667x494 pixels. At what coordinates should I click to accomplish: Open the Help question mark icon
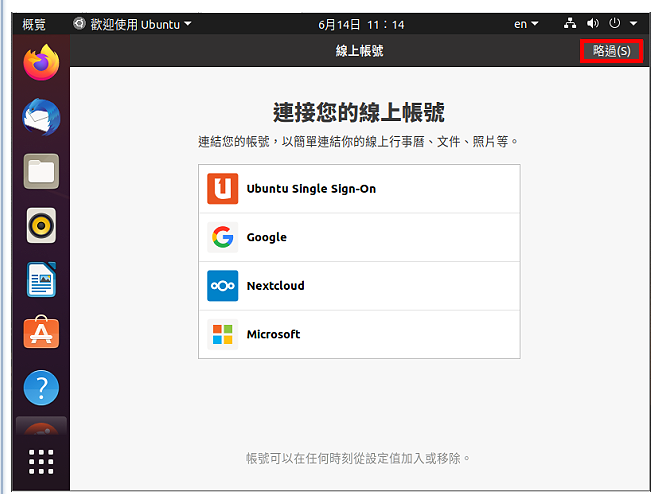tap(41, 388)
